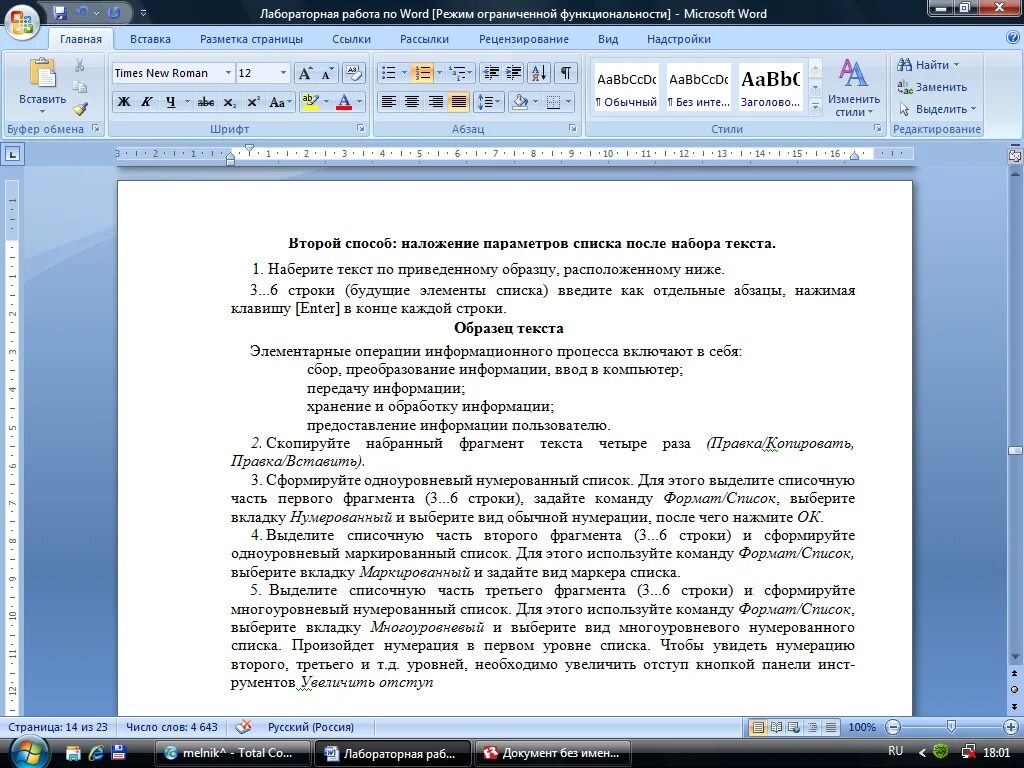Open line spacing dropdown

point(489,102)
